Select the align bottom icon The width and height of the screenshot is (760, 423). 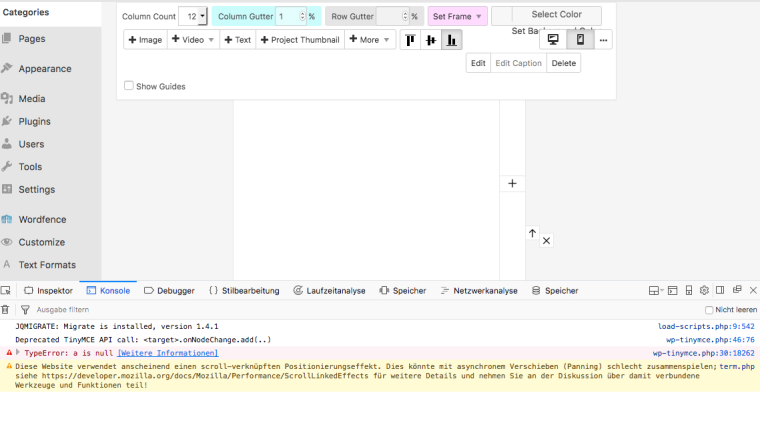(x=452, y=40)
